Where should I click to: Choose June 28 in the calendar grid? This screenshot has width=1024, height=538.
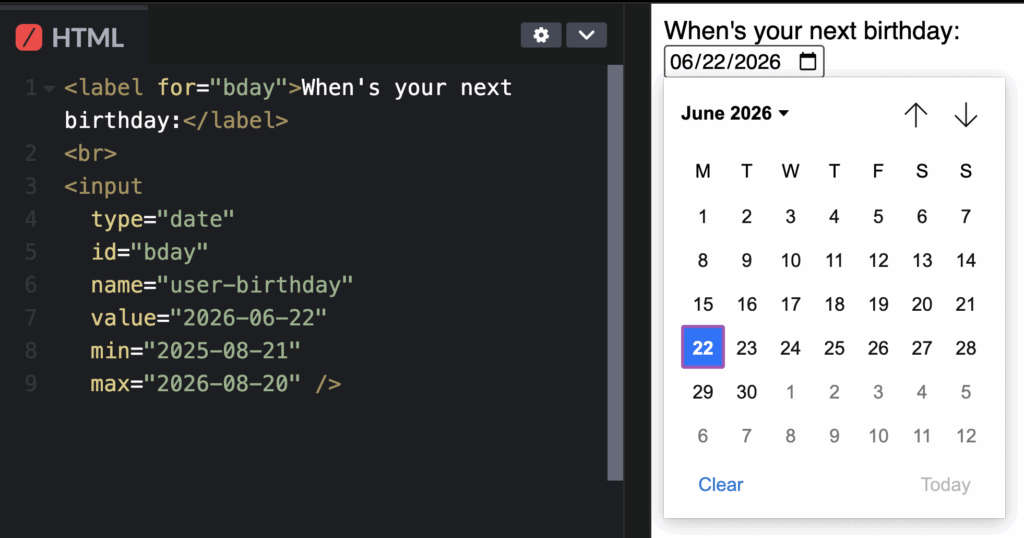tap(966, 348)
